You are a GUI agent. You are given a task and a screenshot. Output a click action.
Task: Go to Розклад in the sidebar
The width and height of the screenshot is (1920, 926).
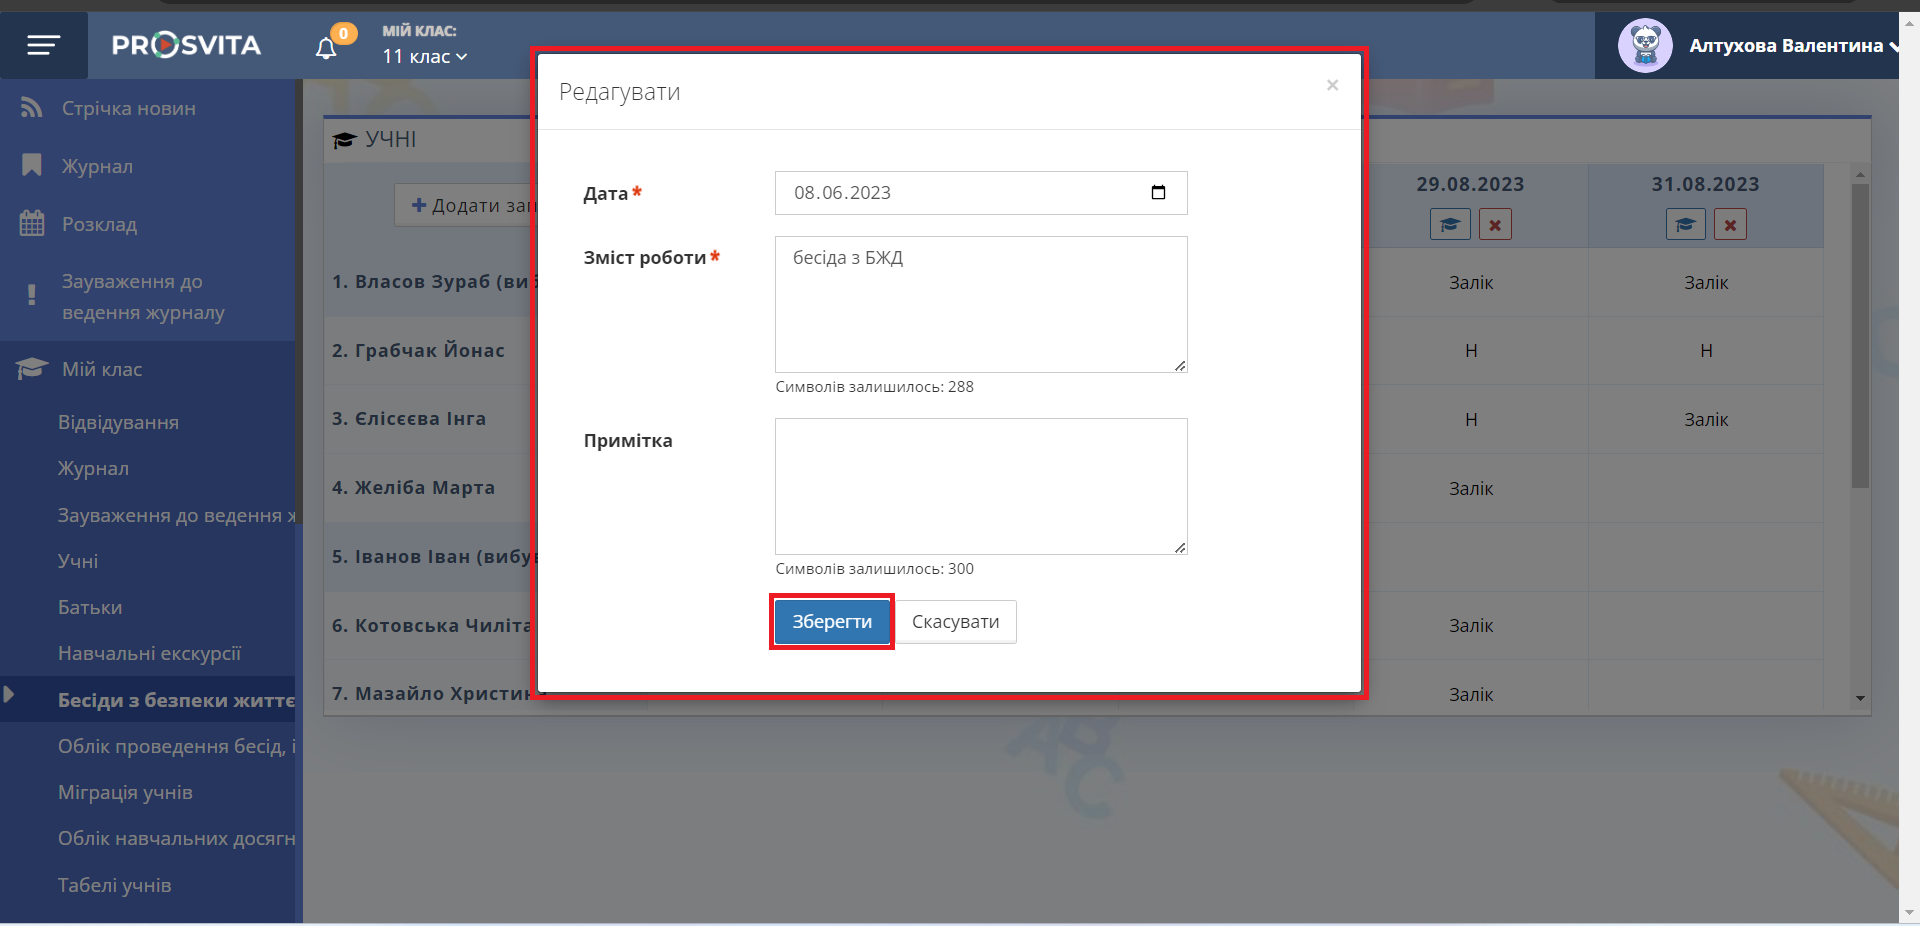(x=99, y=224)
